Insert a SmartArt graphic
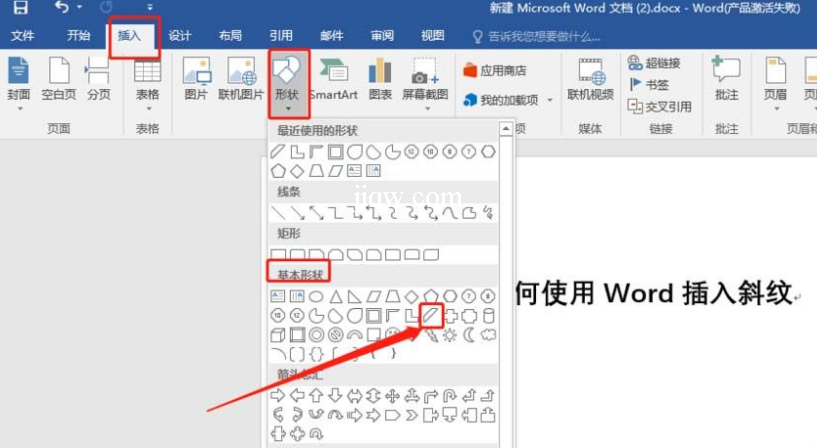Image resolution: width=817 pixels, height=448 pixels. 333,79
